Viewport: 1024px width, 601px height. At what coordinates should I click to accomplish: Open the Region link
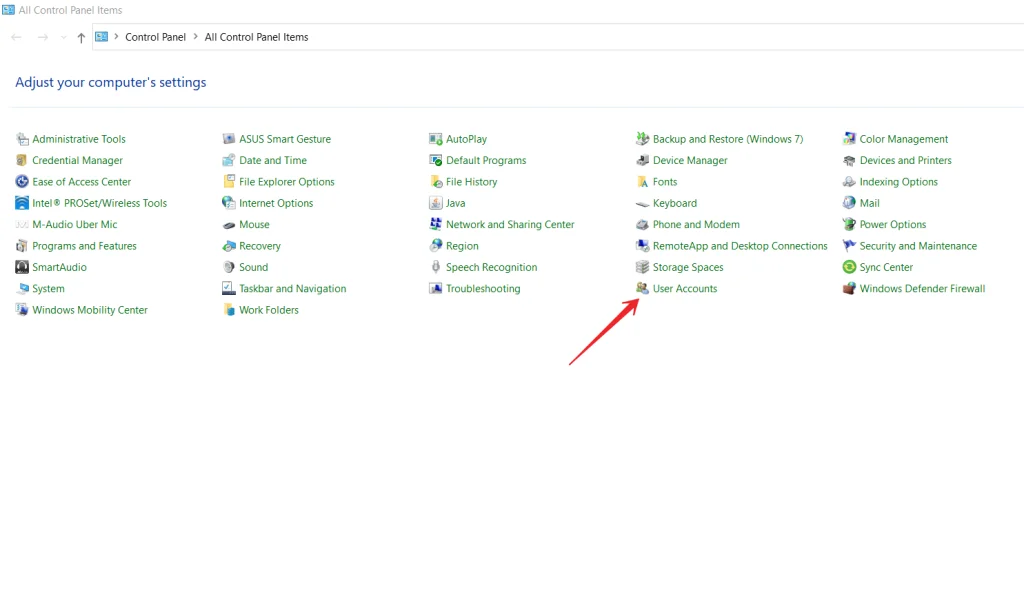(x=462, y=246)
